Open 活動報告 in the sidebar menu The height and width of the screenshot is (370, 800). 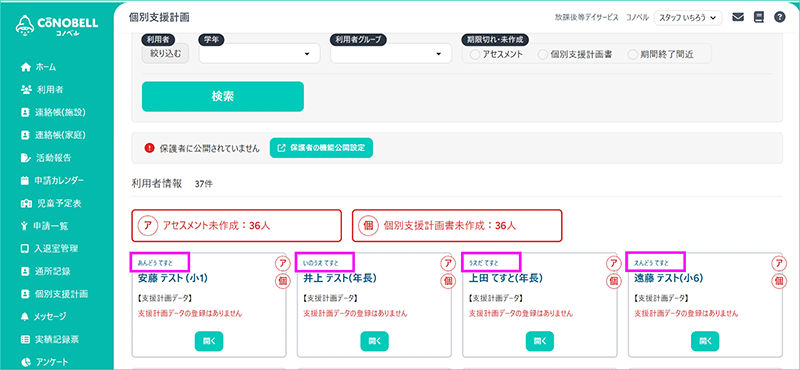coord(46,158)
